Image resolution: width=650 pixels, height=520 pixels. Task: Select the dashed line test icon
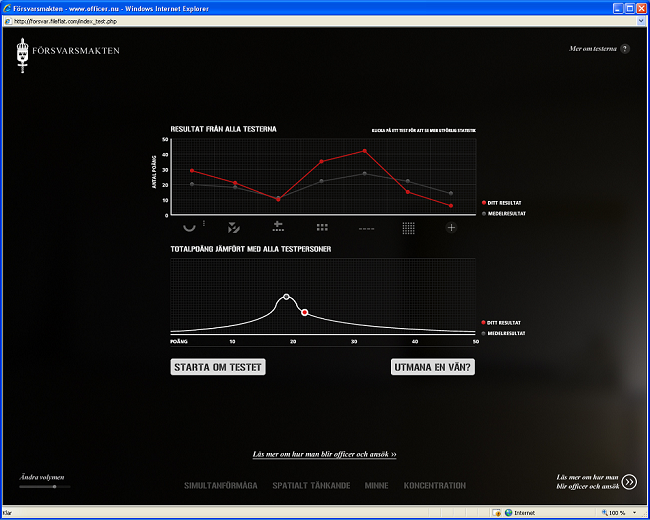pos(366,229)
